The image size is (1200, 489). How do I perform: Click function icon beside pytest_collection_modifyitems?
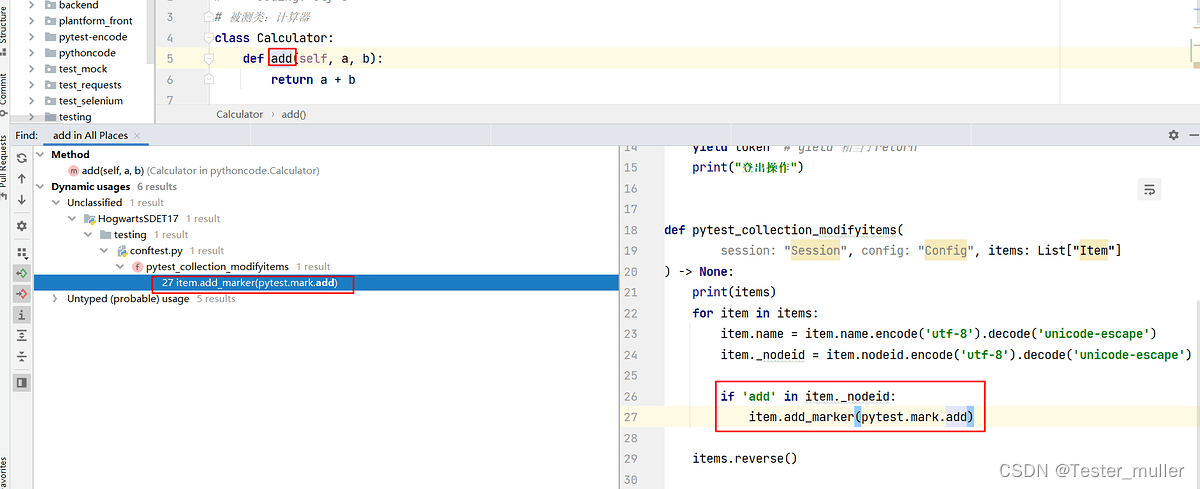click(x=137, y=266)
